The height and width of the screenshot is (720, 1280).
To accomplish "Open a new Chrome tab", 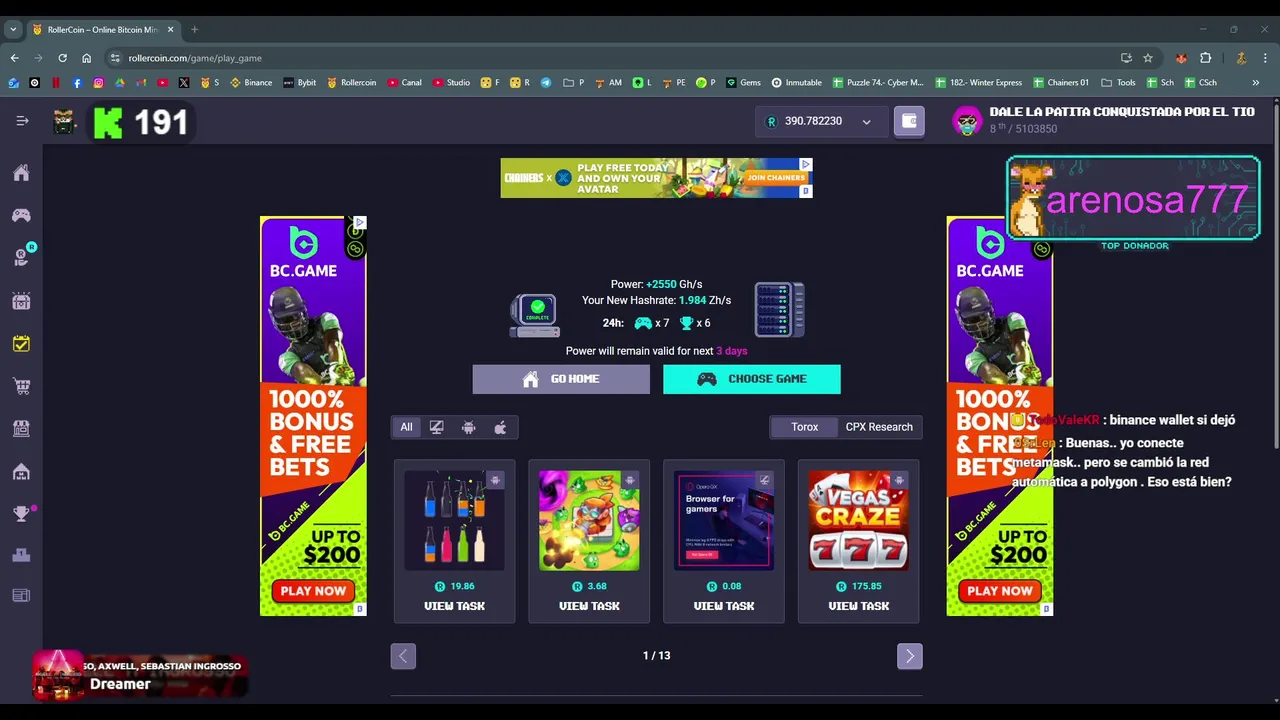I will (x=195, y=29).
